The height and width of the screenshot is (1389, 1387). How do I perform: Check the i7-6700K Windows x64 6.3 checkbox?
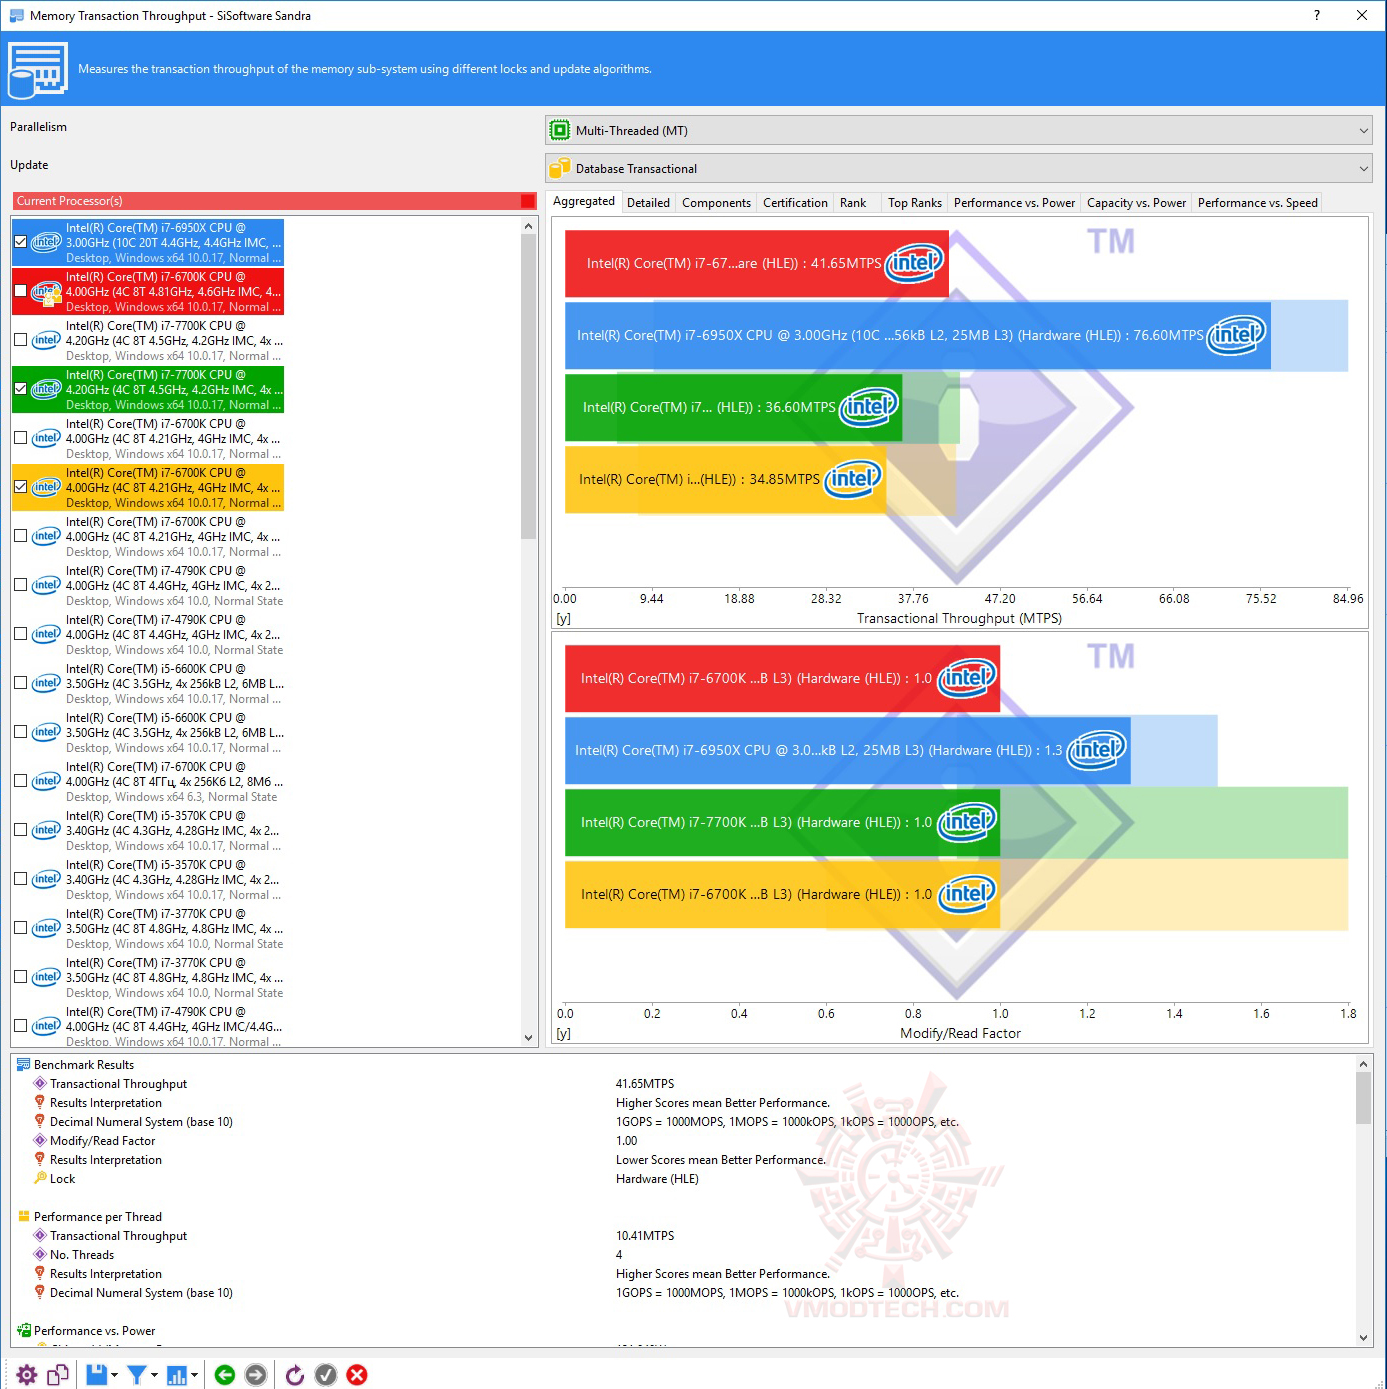(21, 781)
